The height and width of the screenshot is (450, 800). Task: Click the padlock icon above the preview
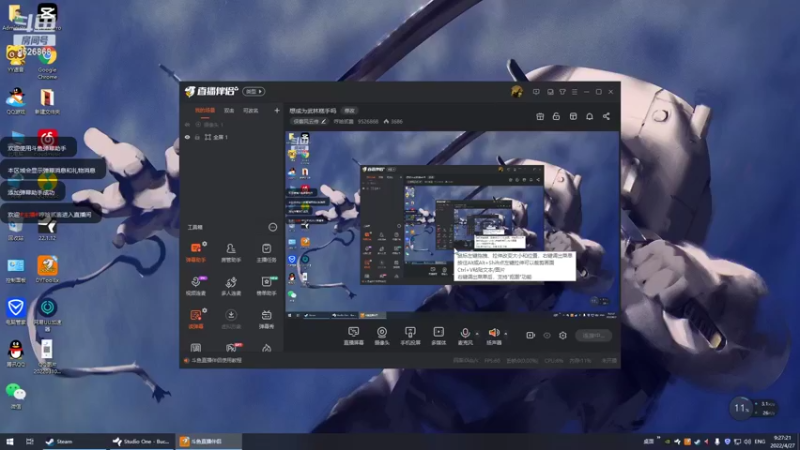point(556,116)
